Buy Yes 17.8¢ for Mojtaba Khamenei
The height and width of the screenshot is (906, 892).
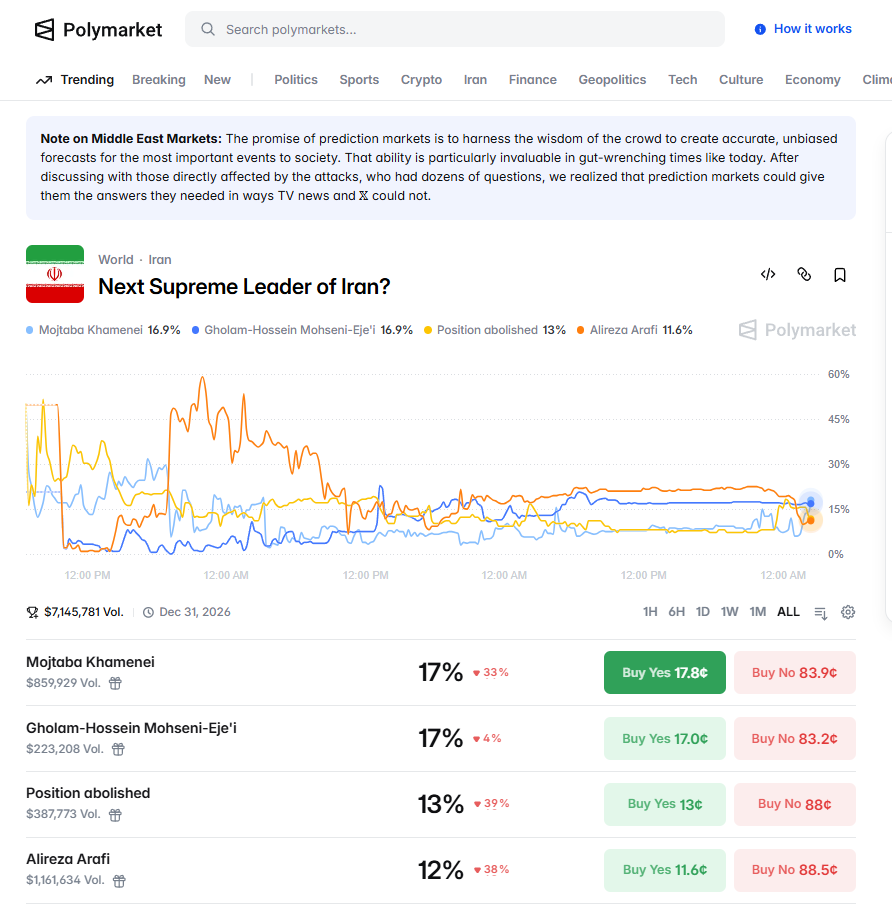664,672
